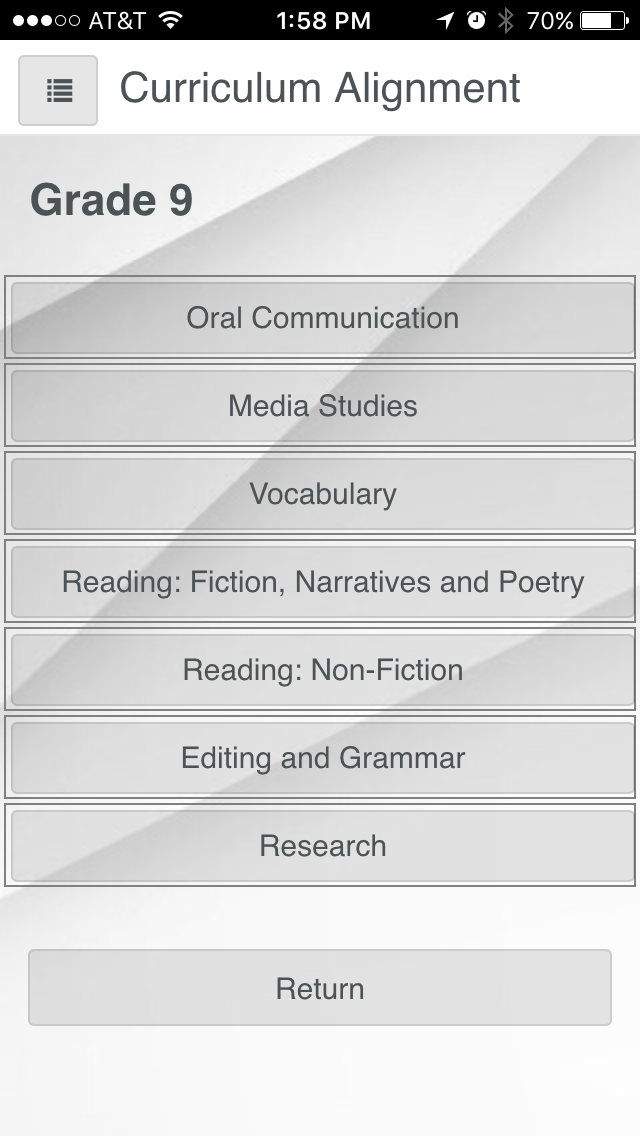This screenshot has width=640, height=1136.
Task: Select Reading: Non-Fiction
Action: (x=323, y=670)
